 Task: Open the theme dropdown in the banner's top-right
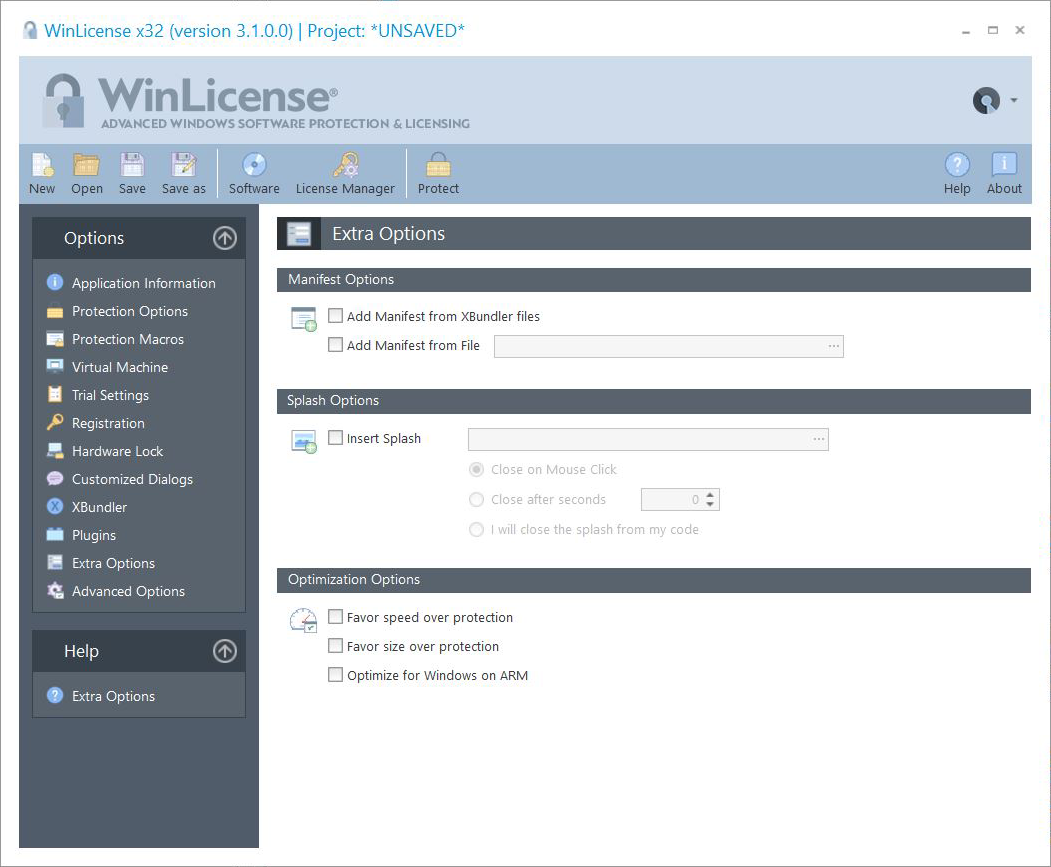coord(1013,100)
